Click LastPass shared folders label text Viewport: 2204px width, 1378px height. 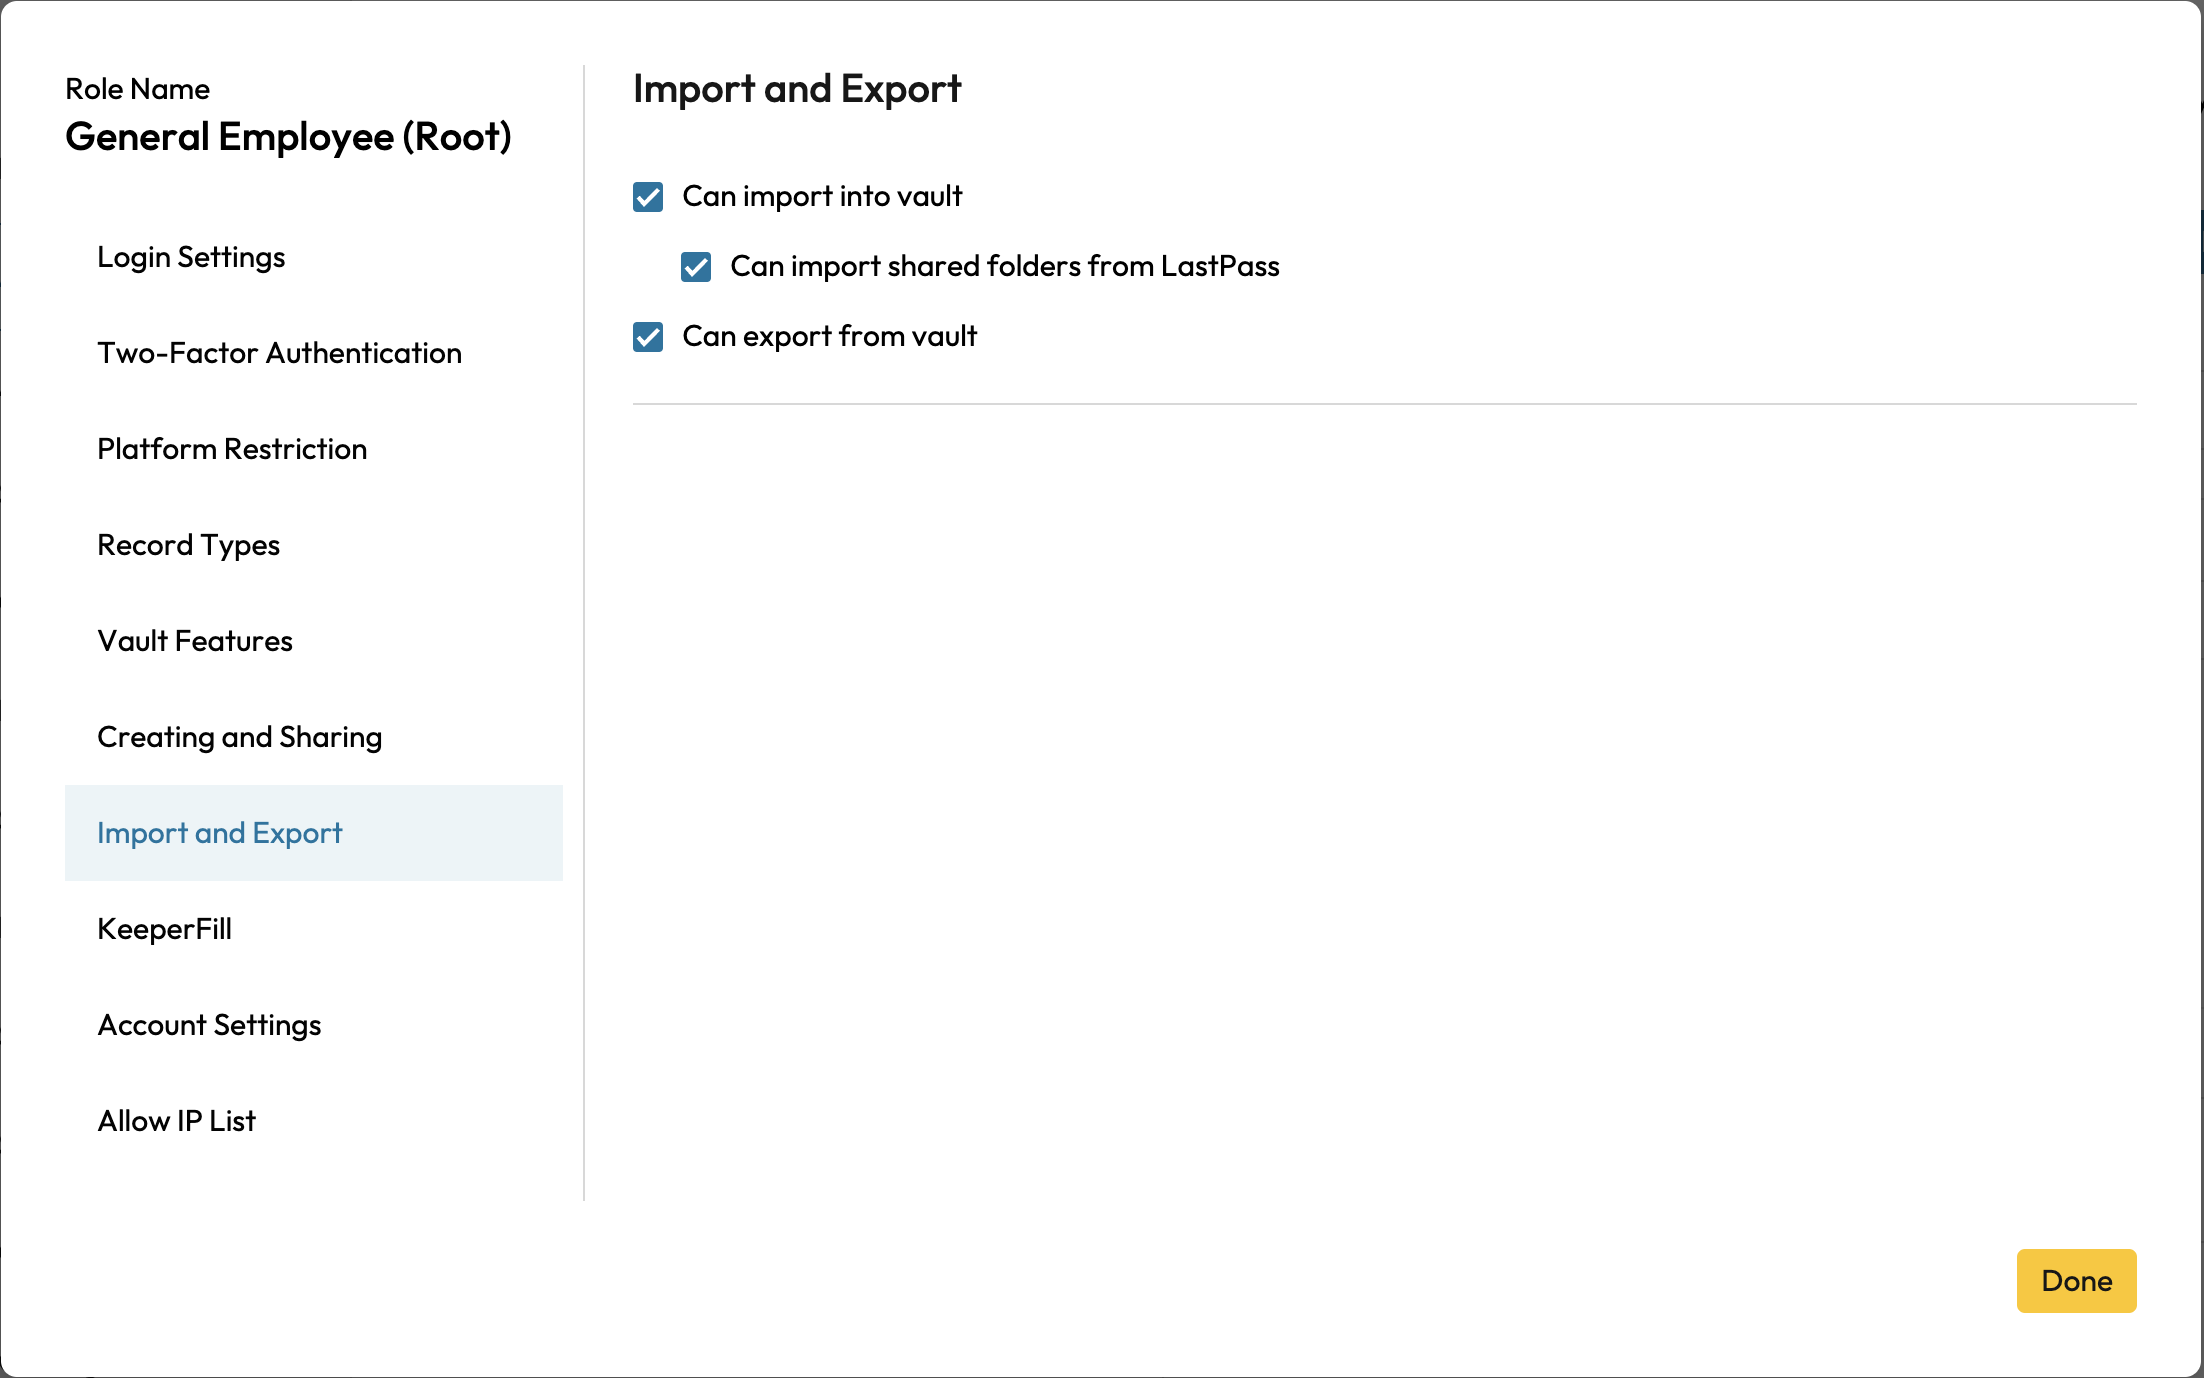(1004, 266)
